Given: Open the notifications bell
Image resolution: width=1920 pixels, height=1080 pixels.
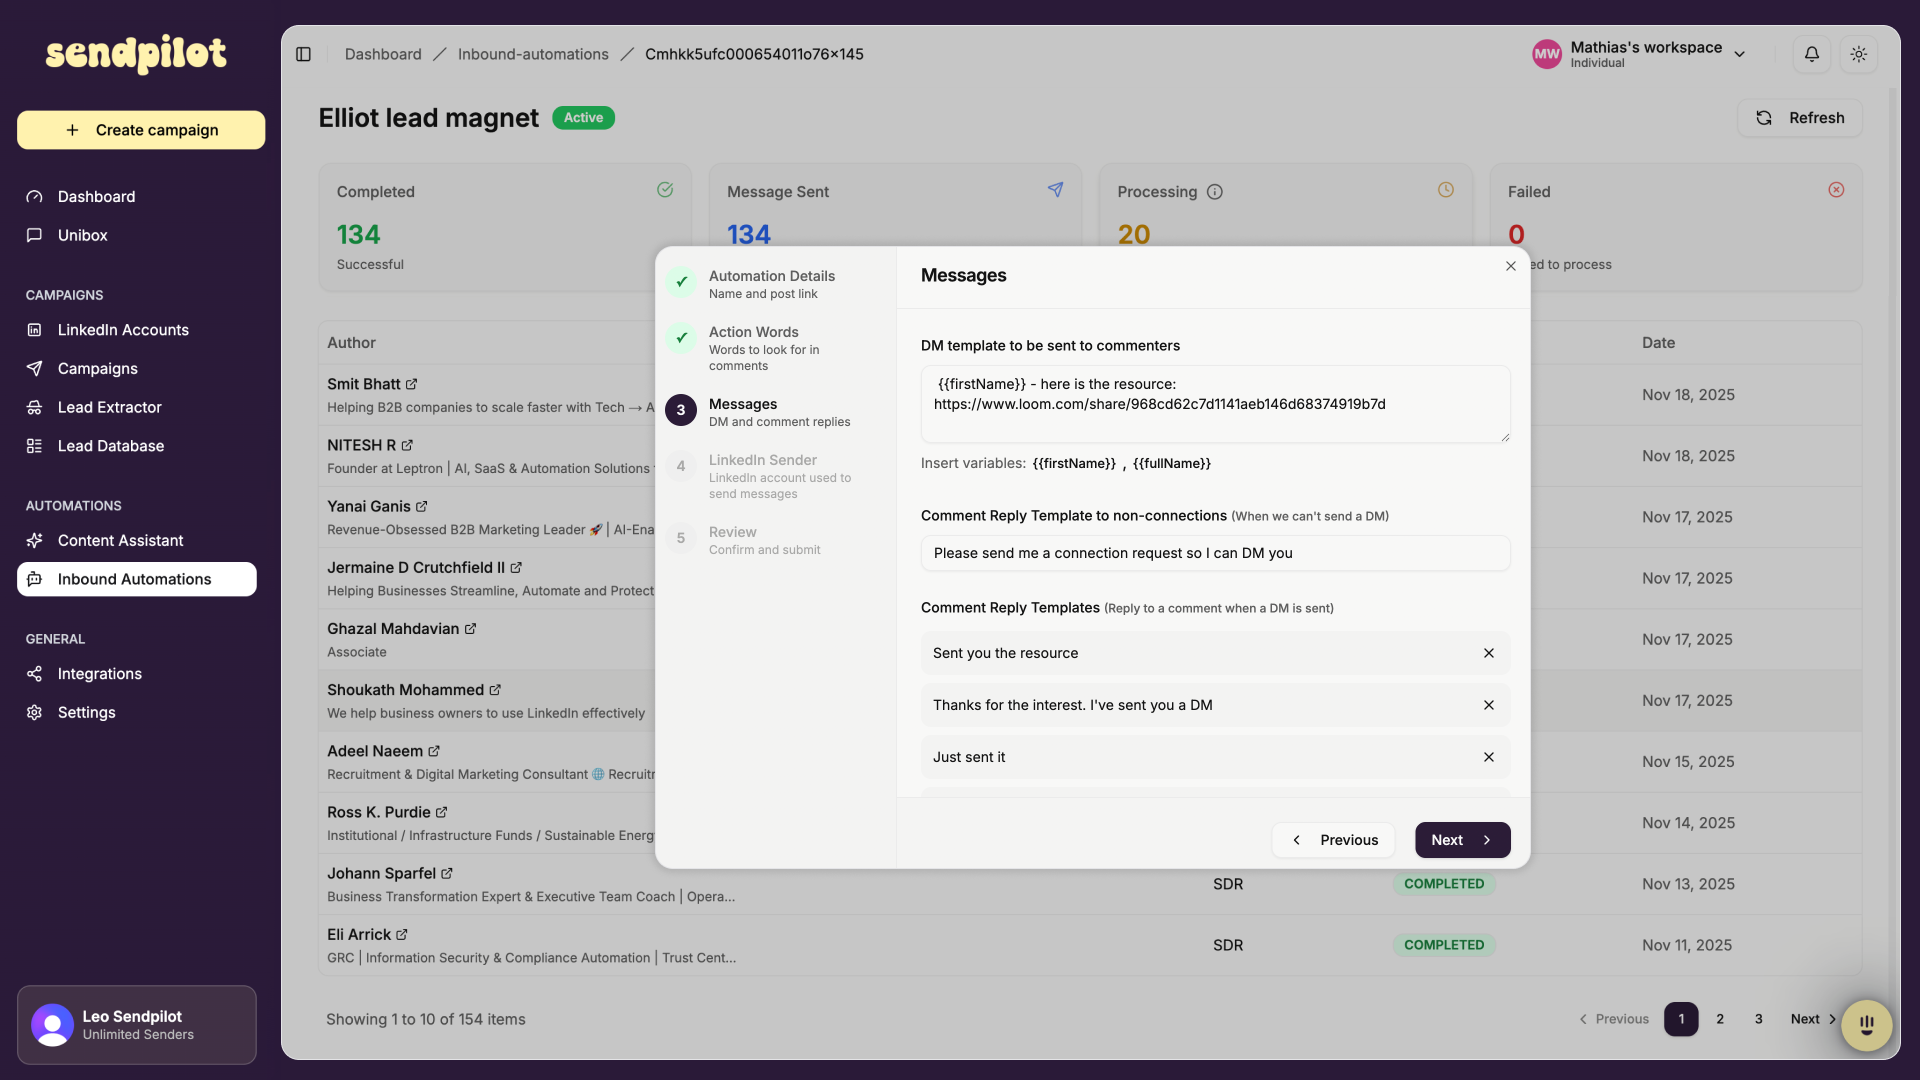Looking at the screenshot, I should (1811, 54).
